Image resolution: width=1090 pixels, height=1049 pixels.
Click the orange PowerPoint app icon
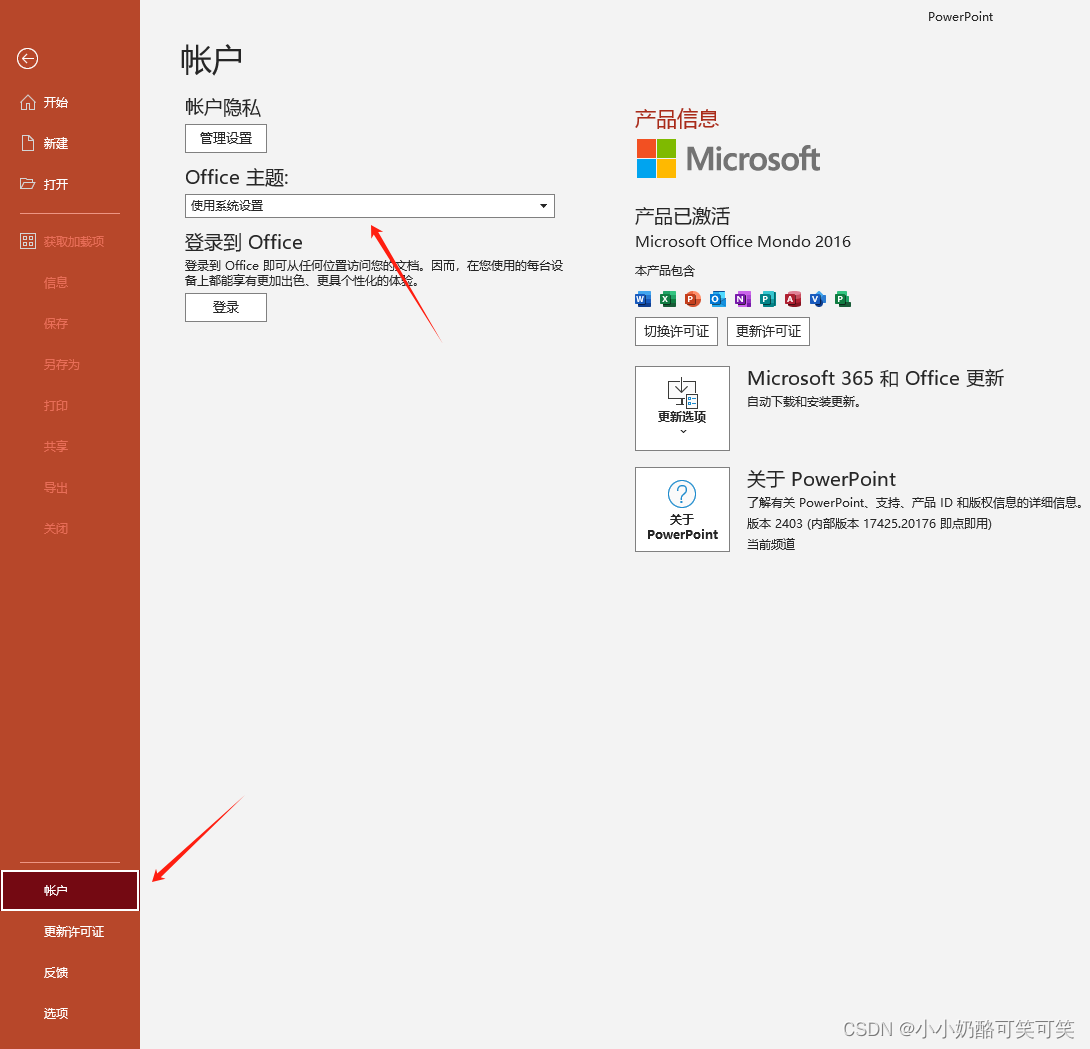692,299
